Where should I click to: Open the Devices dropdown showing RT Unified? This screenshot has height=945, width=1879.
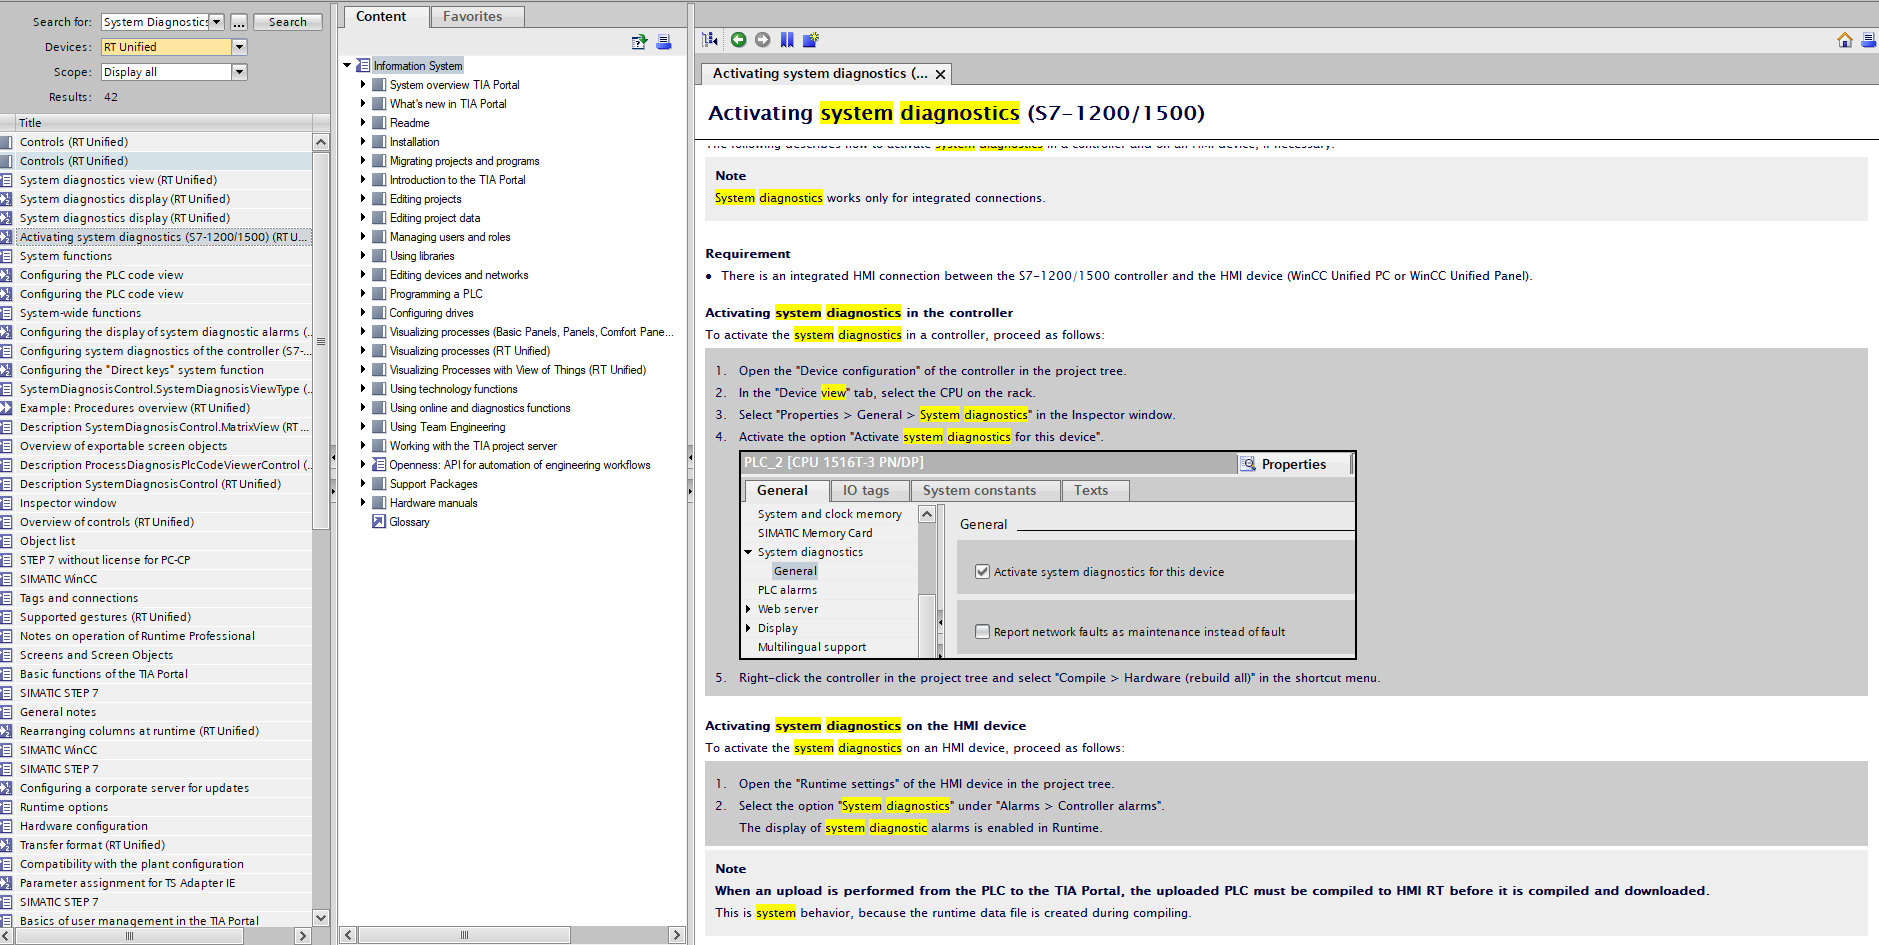pyautogui.click(x=239, y=47)
